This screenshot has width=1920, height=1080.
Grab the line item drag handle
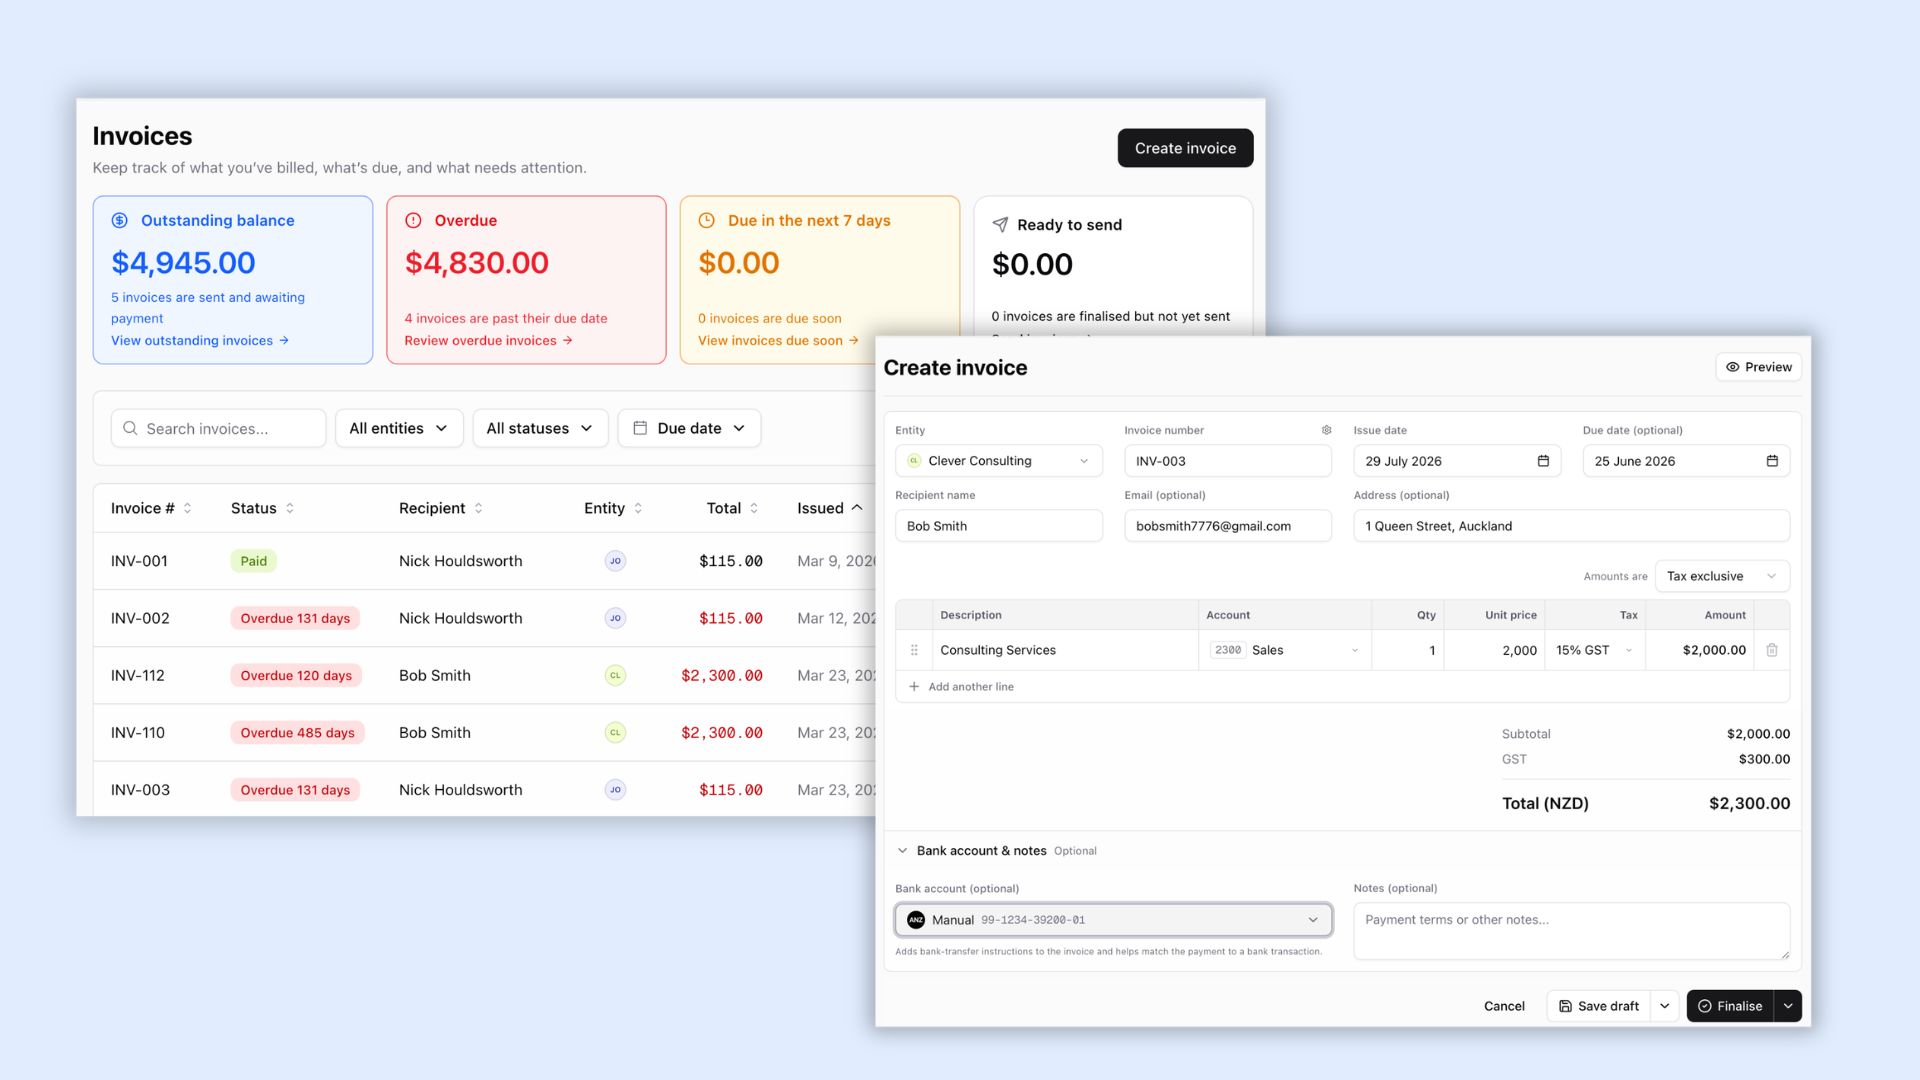pos(914,650)
